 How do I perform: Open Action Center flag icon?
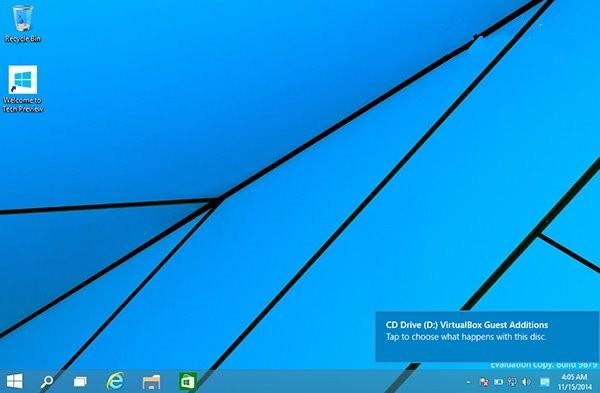(x=484, y=382)
